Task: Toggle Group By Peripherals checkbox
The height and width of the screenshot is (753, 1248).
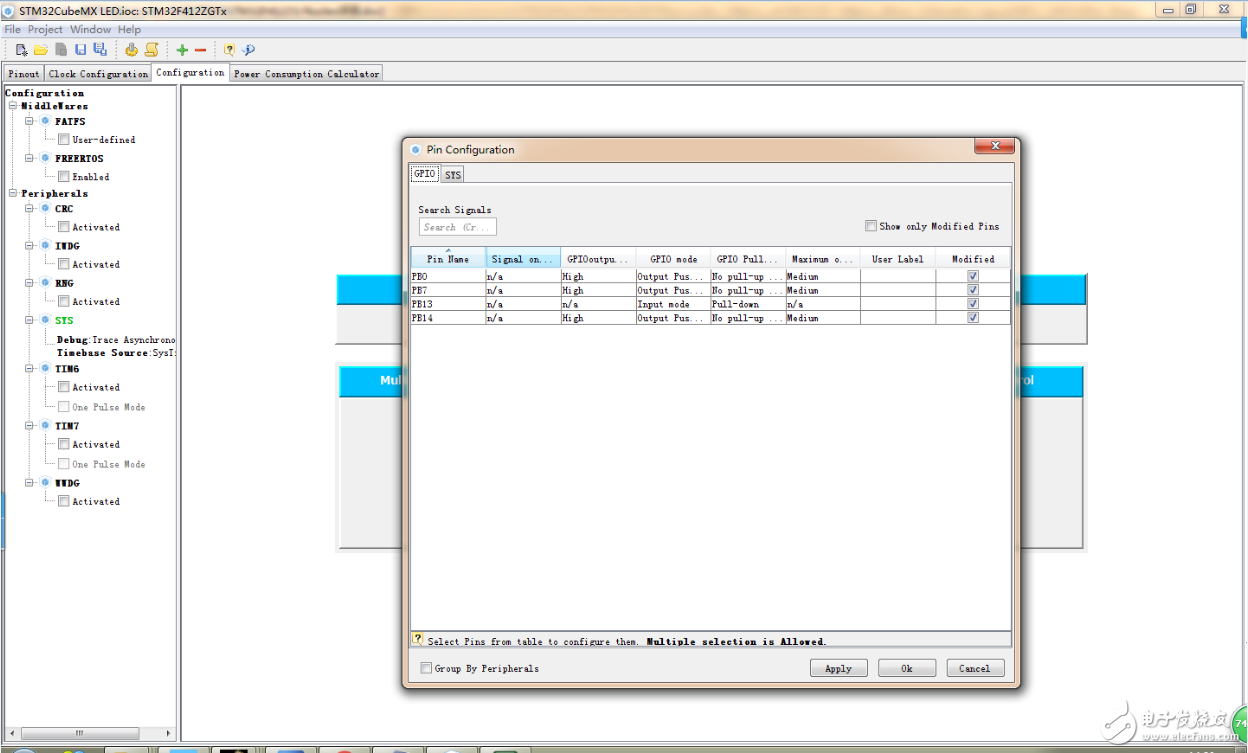Action: pyautogui.click(x=427, y=668)
